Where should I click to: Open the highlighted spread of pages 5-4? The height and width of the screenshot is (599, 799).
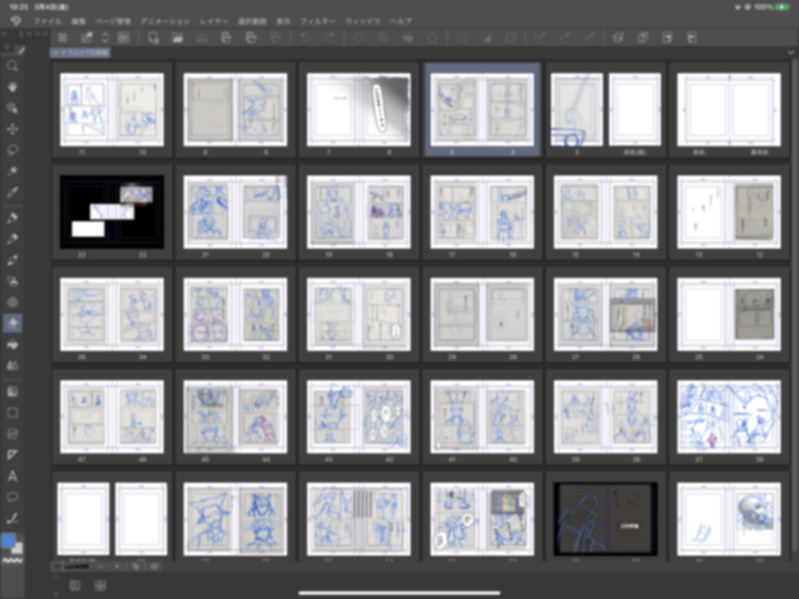(x=482, y=110)
